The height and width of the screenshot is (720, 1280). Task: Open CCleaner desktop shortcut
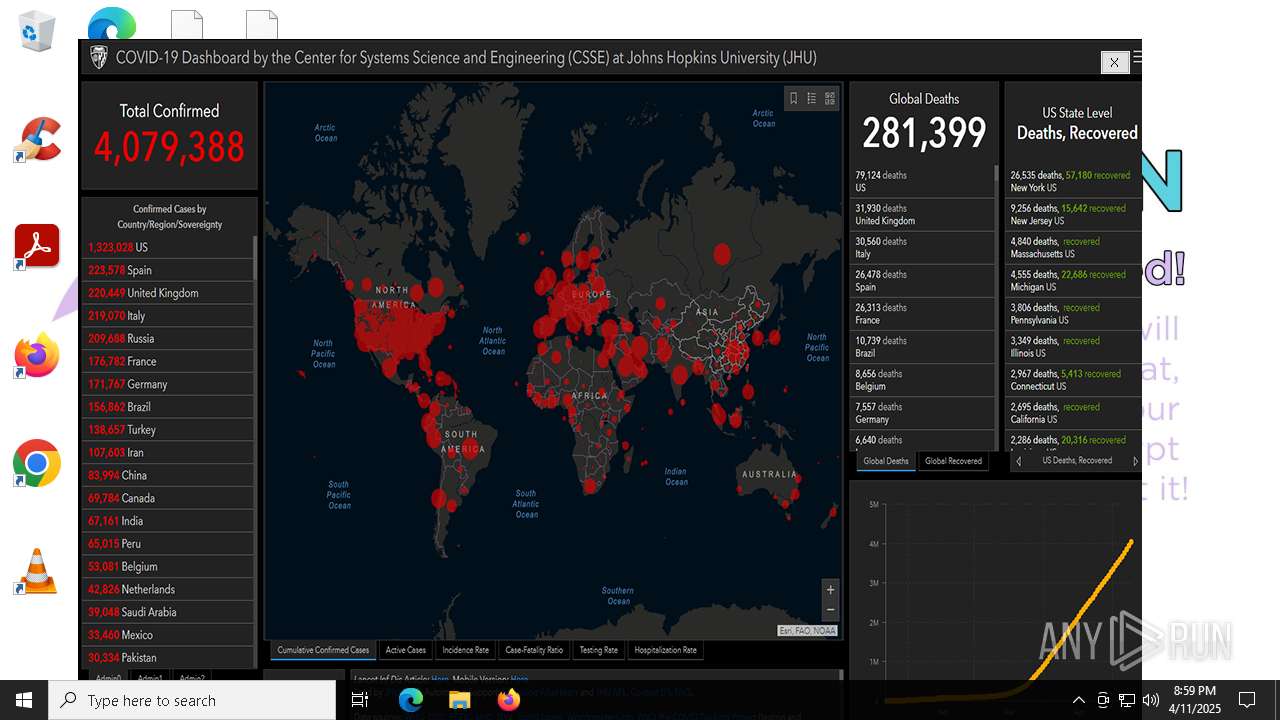pos(37,138)
